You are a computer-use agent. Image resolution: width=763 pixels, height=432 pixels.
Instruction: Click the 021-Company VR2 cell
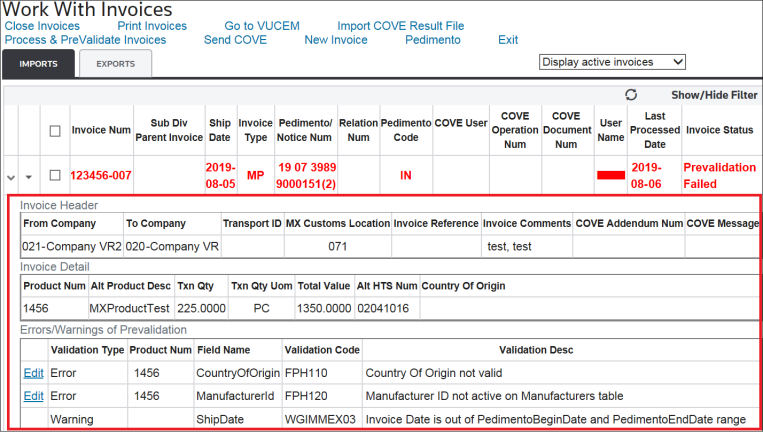72,247
